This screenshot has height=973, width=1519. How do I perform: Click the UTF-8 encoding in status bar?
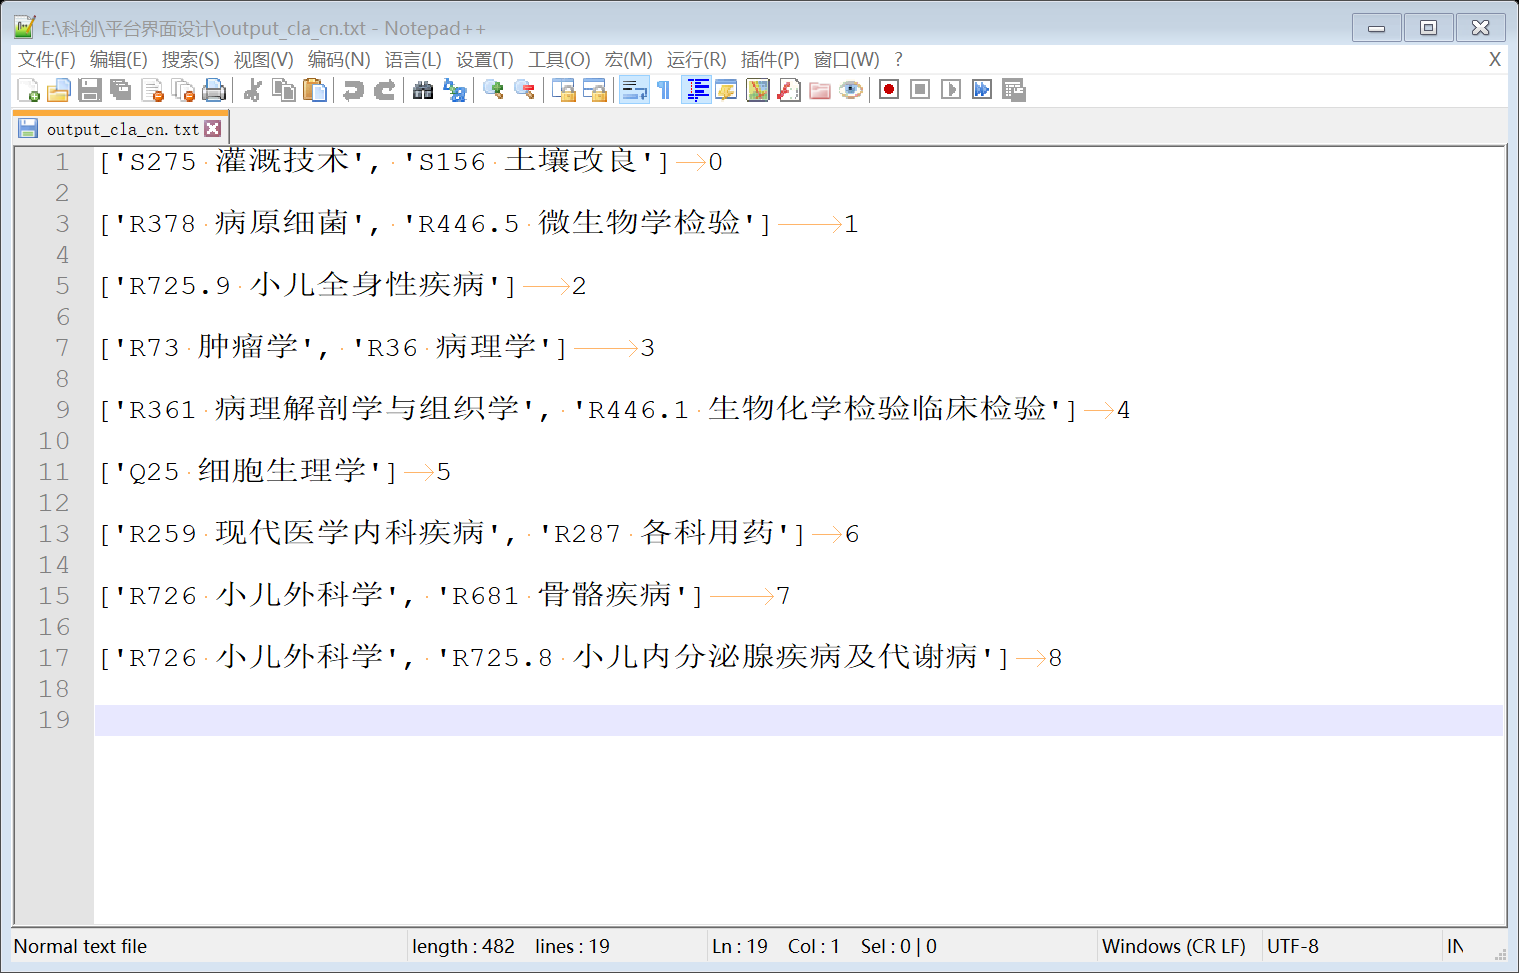pyautogui.click(x=1292, y=946)
